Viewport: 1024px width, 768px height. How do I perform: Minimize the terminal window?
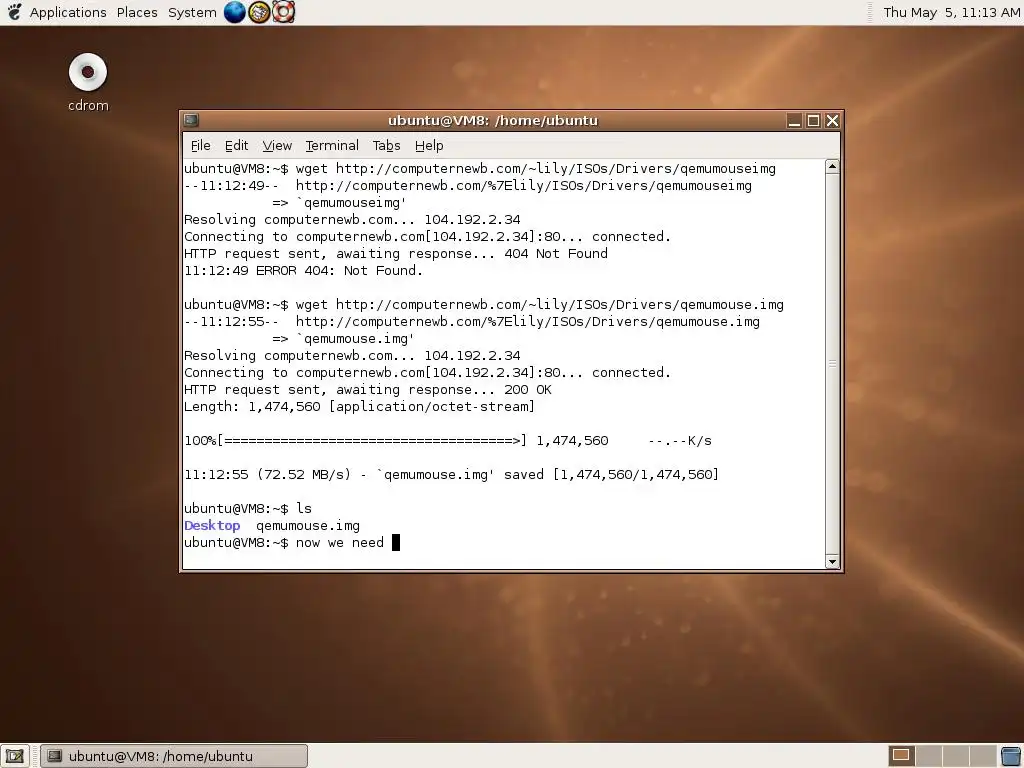pyautogui.click(x=794, y=121)
